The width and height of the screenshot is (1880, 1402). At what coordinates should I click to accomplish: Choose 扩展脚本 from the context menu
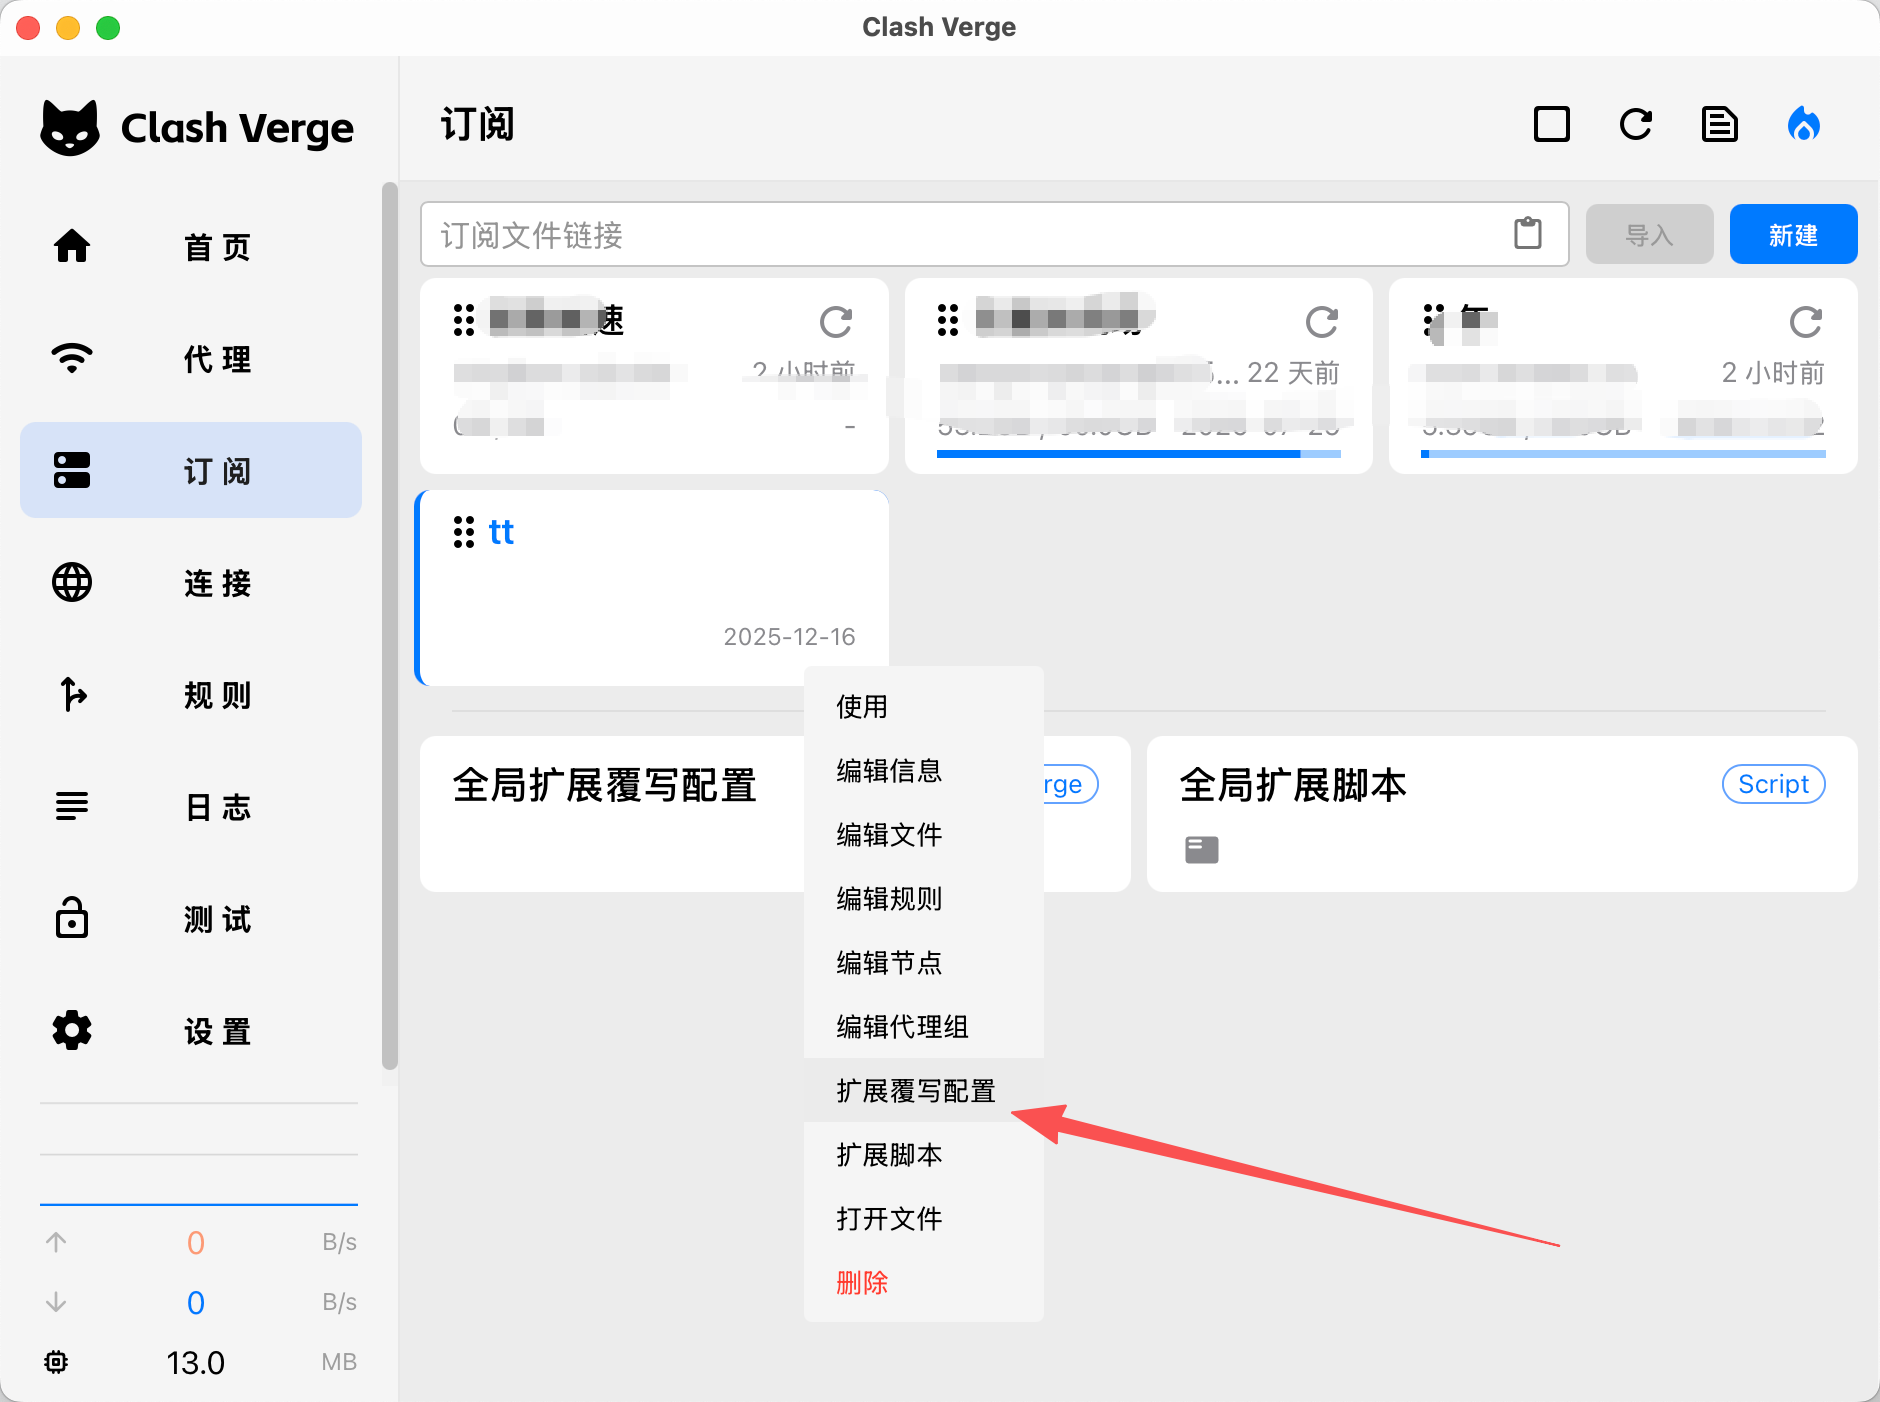pyautogui.click(x=889, y=1154)
